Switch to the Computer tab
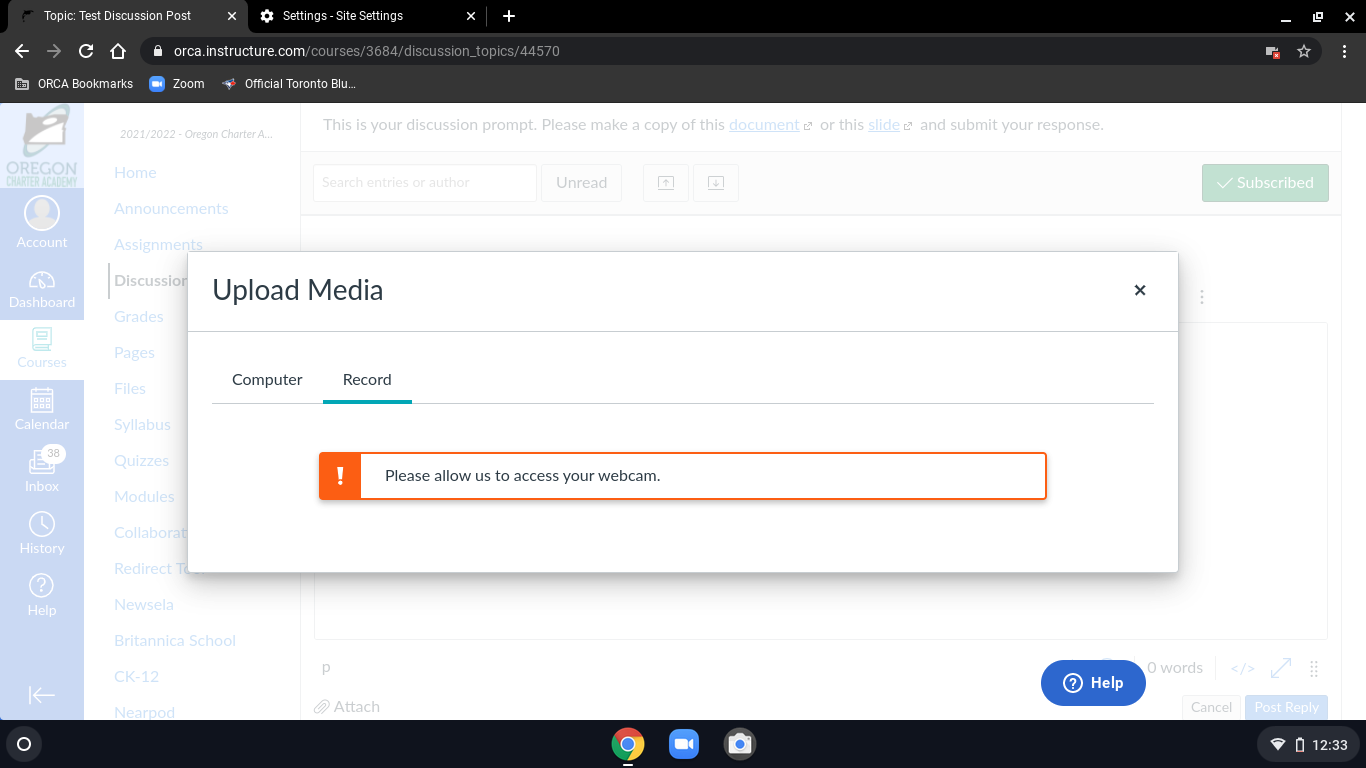The image size is (1366, 768). tap(267, 380)
